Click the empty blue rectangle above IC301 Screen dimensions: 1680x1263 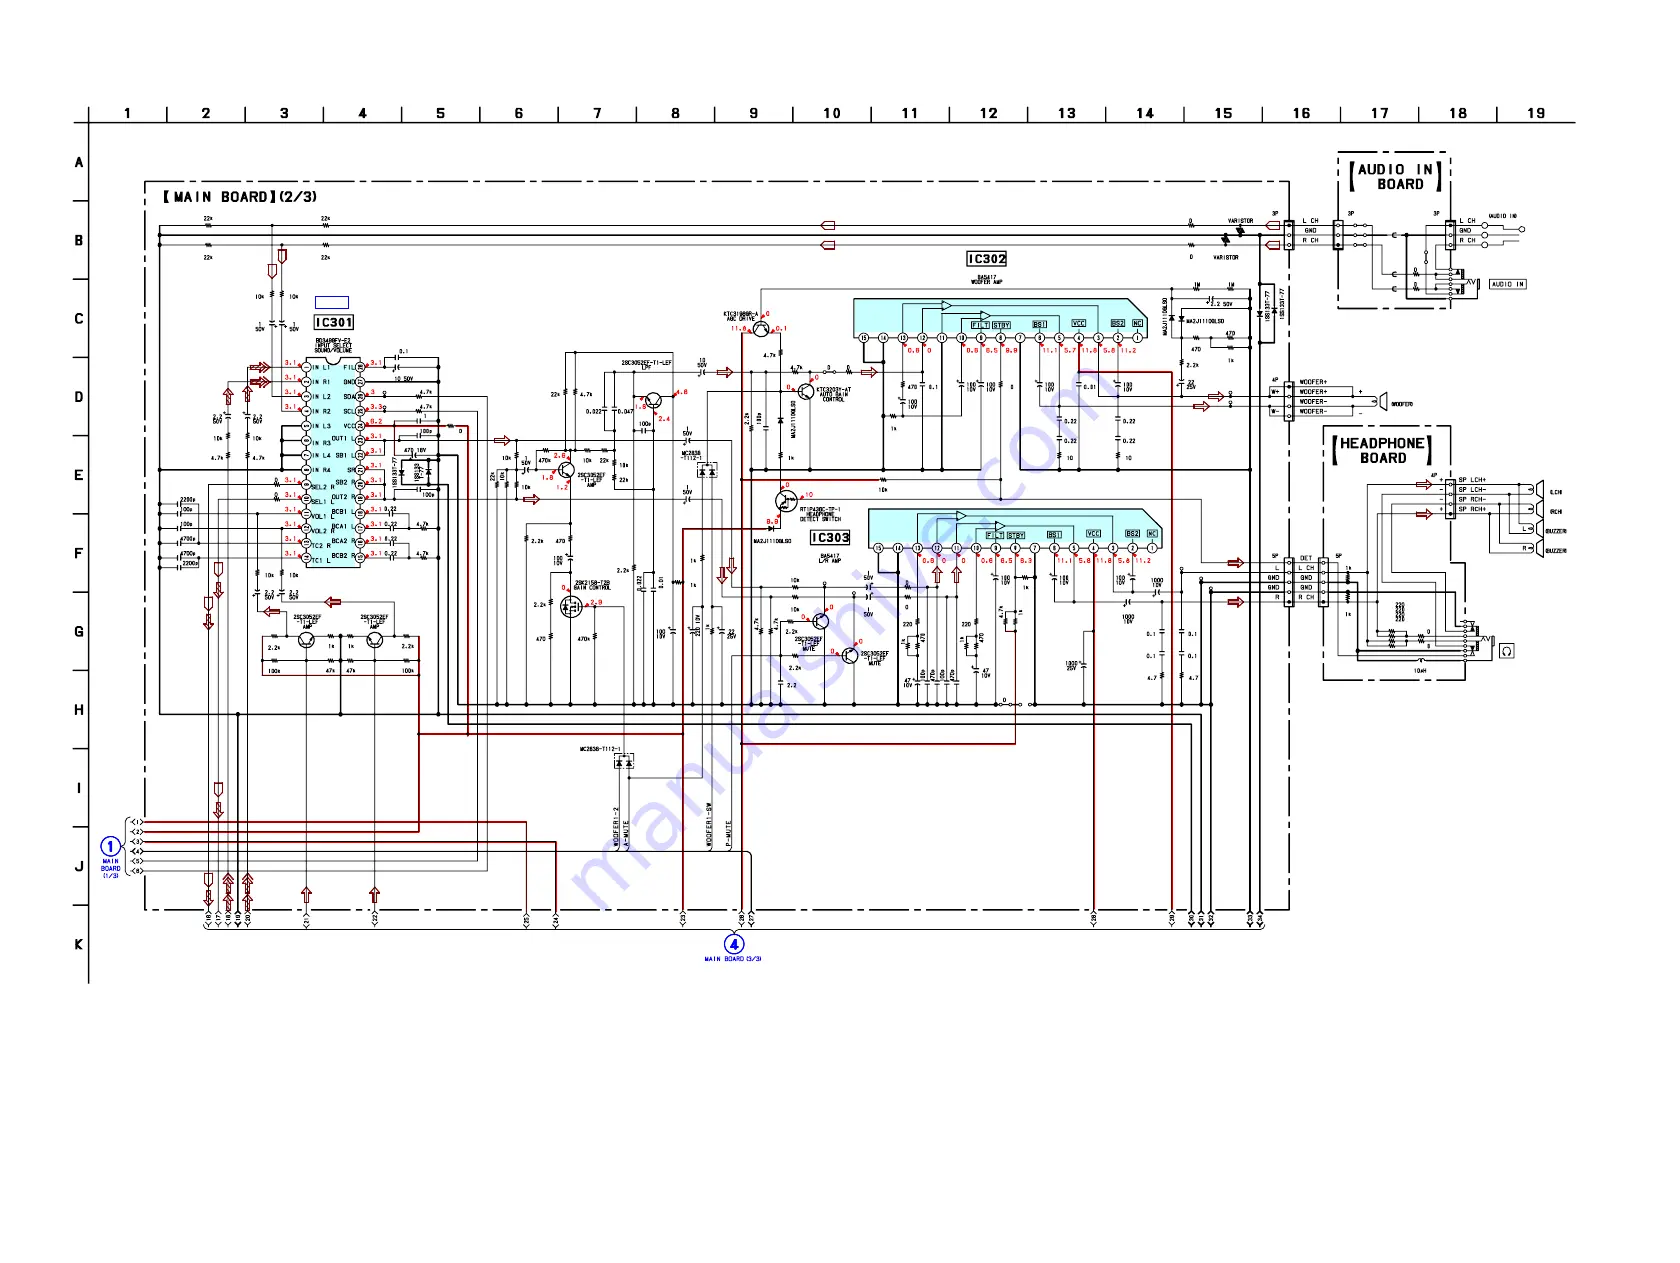pos(332,303)
